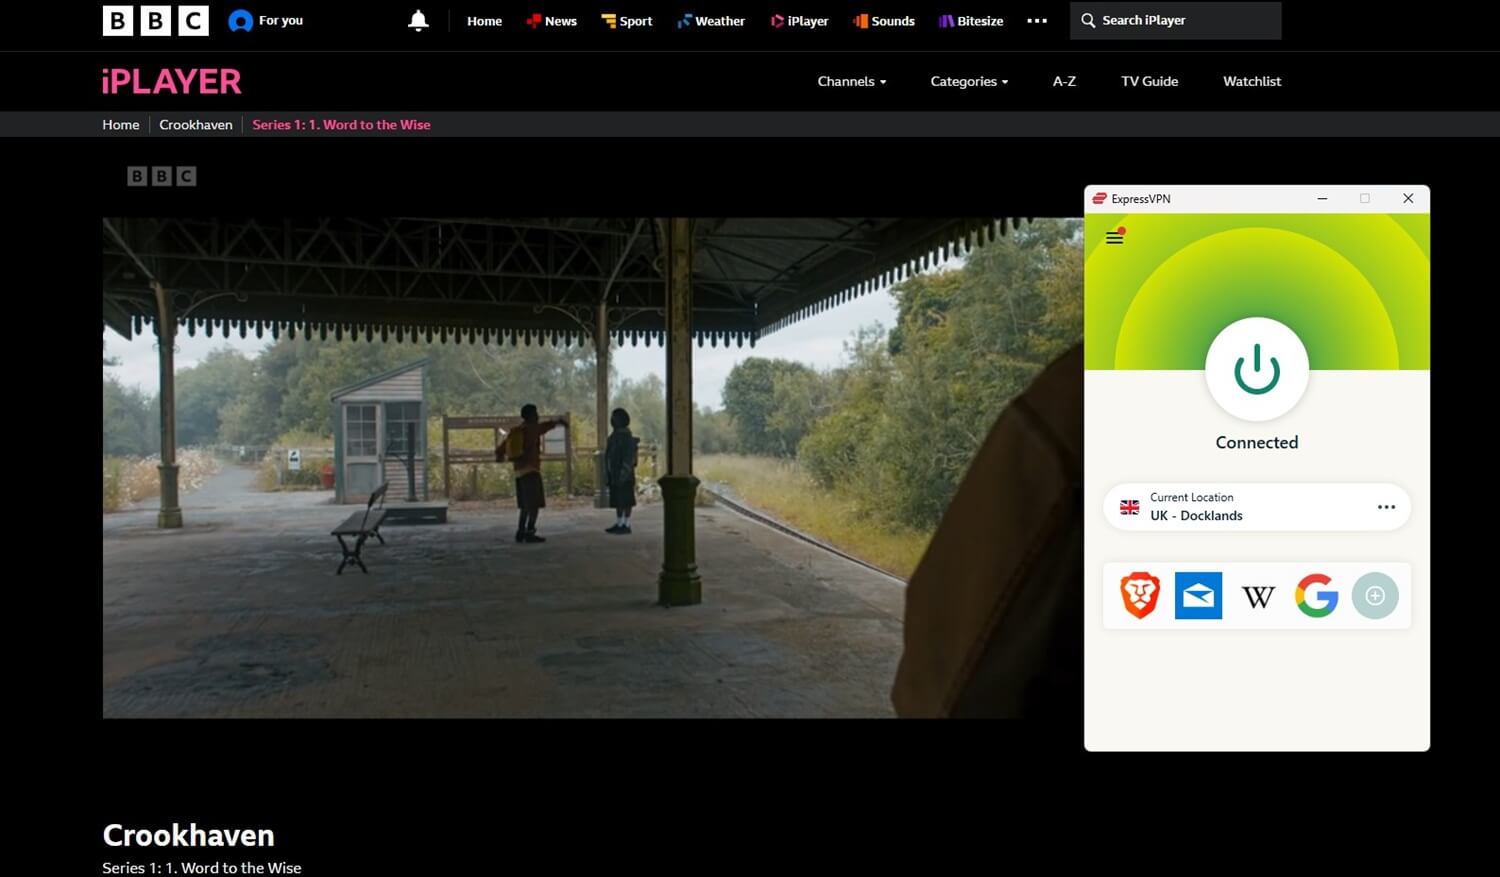
Task: Open the Google shortcut in ExpressVPN
Action: [x=1316, y=595]
